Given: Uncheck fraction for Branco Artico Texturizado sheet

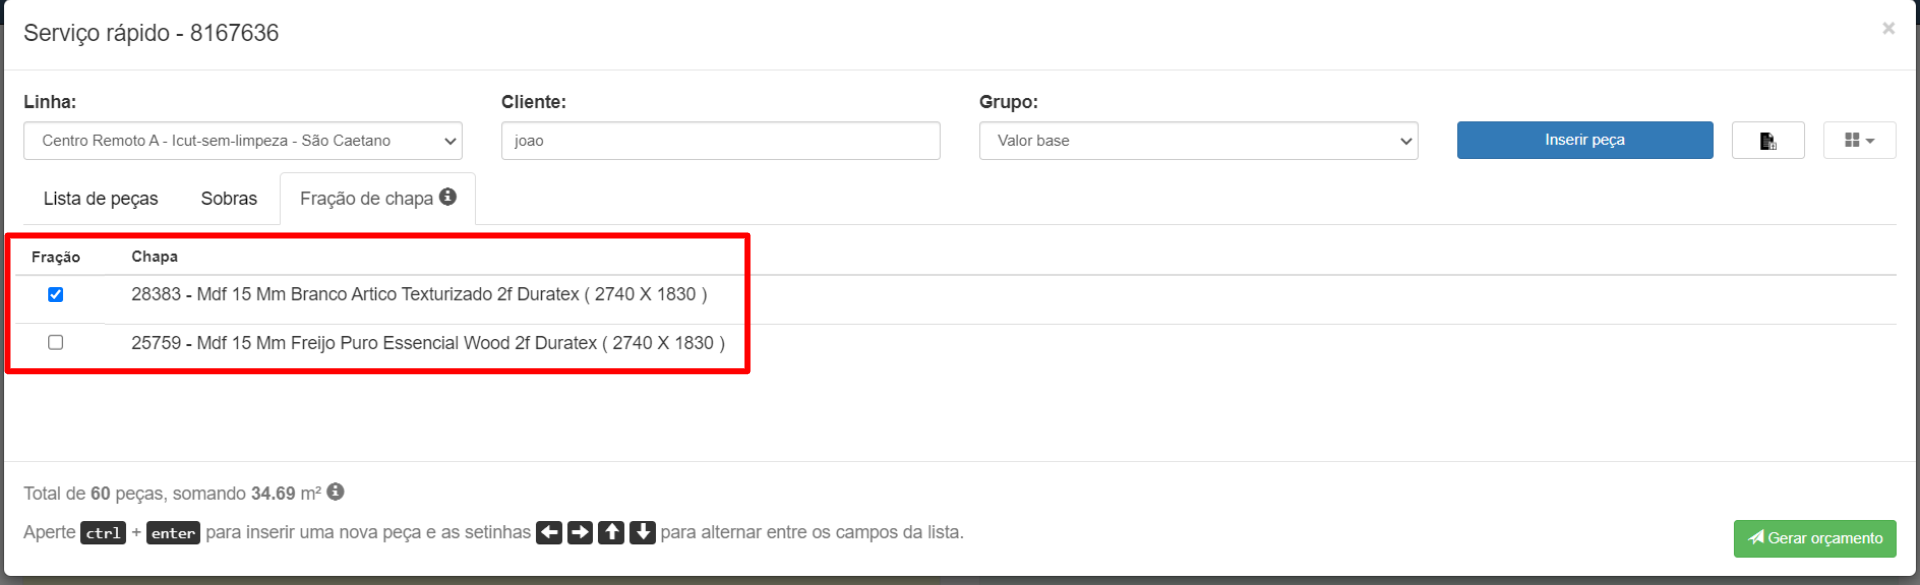Looking at the screenshot, I should click(56, 294).
